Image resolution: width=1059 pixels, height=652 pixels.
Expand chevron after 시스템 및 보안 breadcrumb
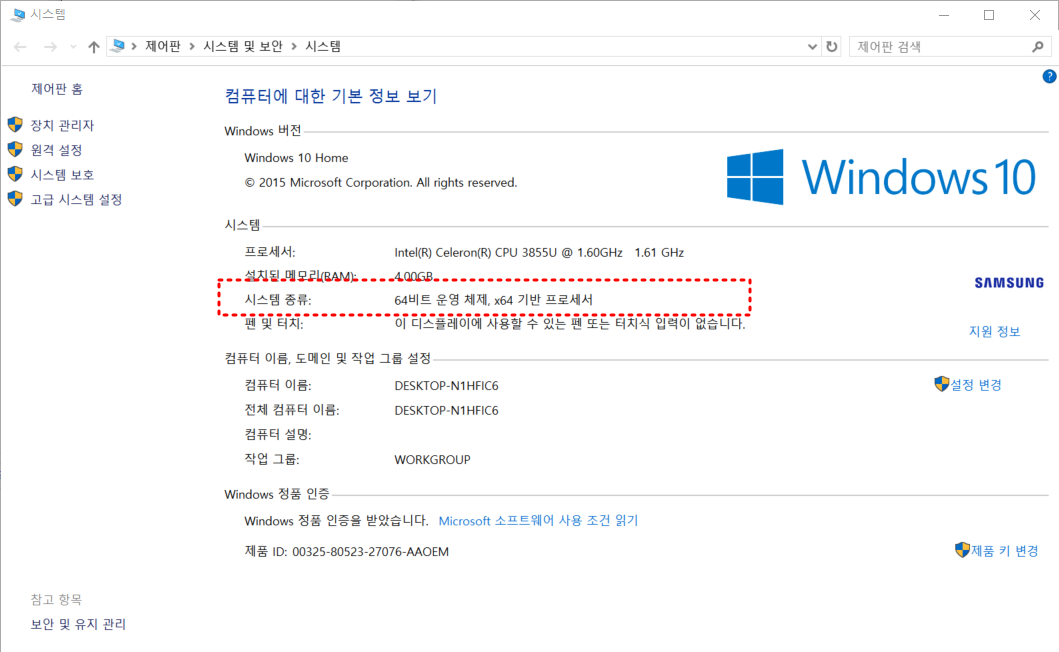[x=294, y=46]
